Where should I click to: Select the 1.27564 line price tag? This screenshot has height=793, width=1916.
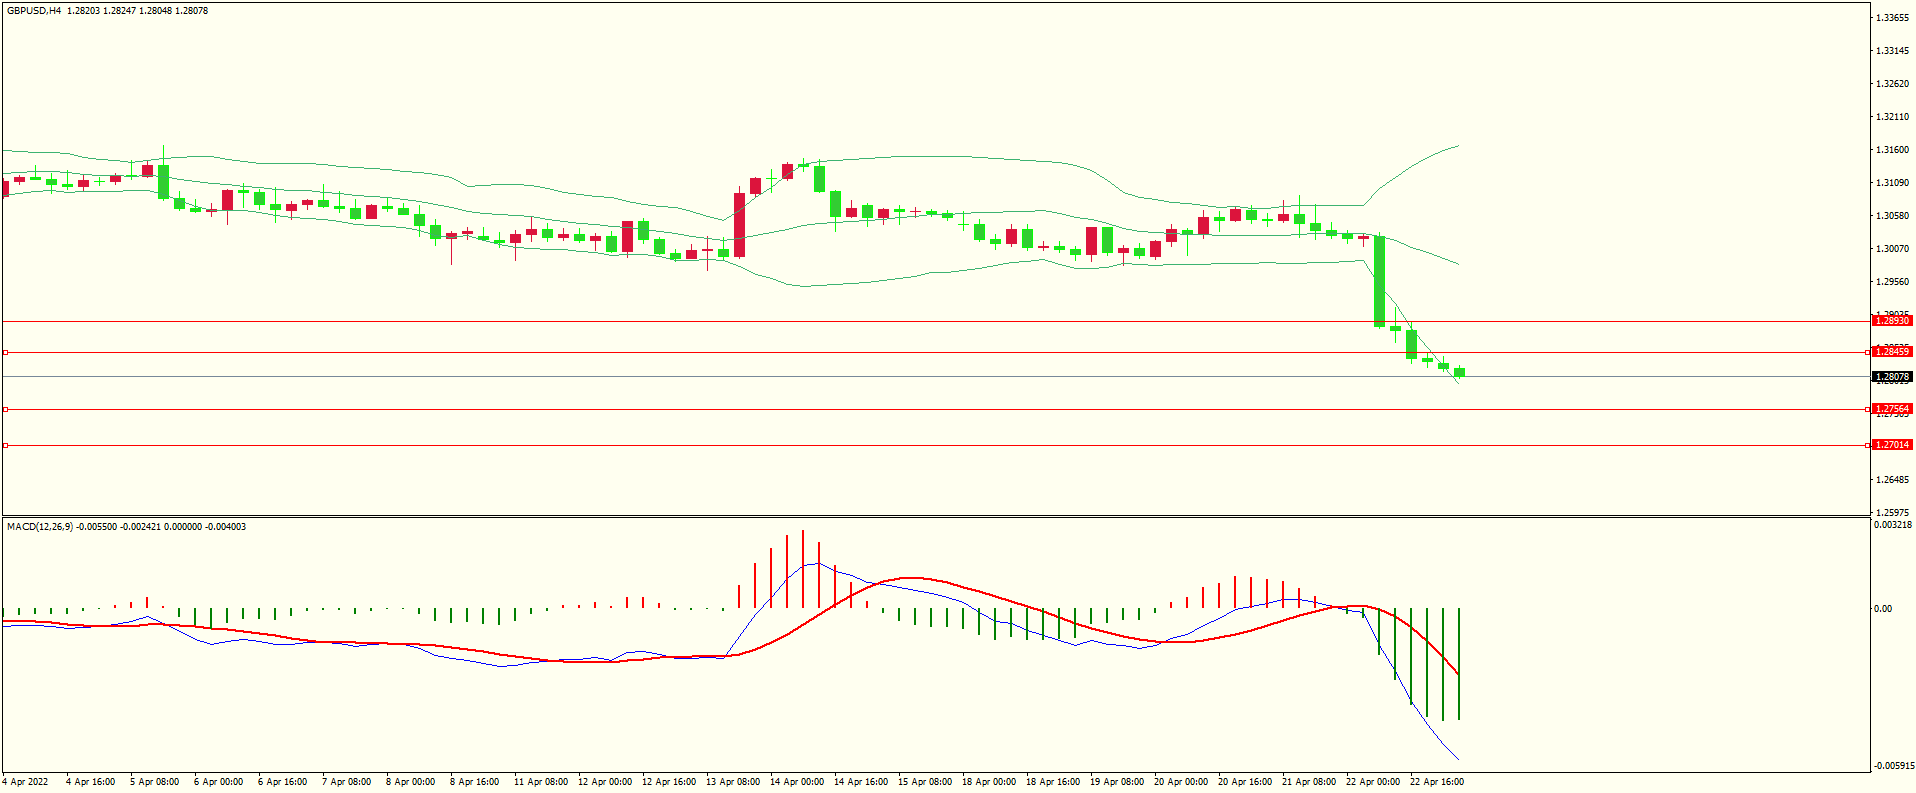point(1892,409)
